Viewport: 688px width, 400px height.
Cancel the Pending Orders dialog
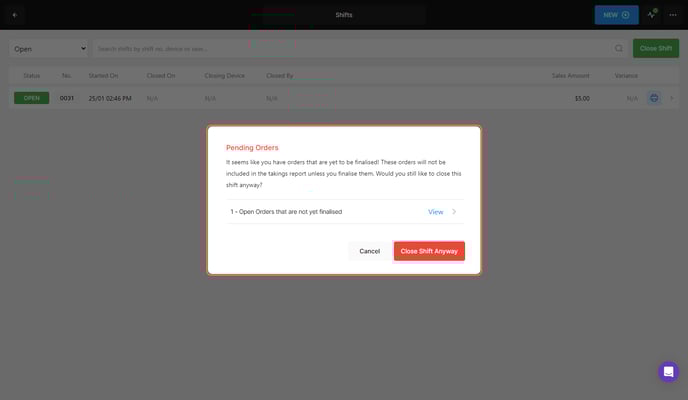[369, 251]
